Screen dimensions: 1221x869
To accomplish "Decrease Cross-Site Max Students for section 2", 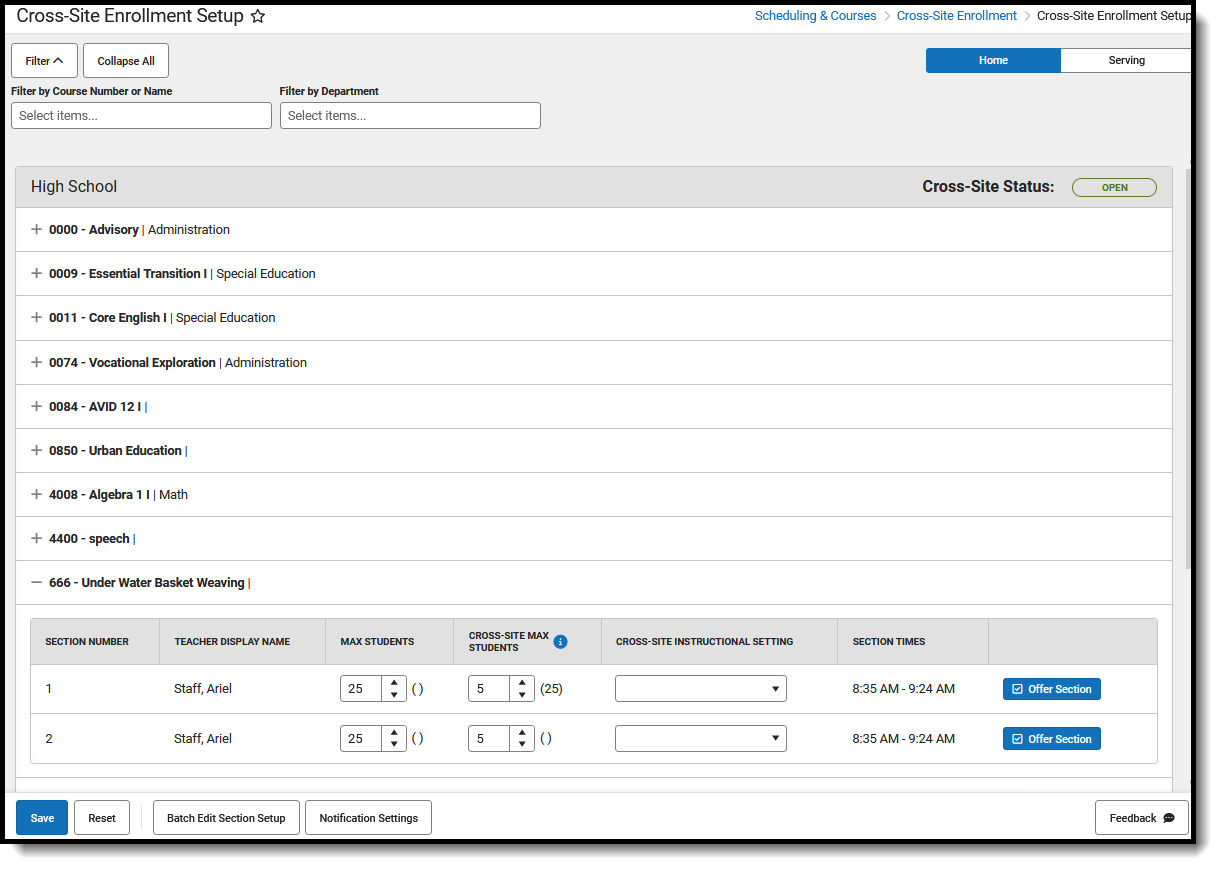I will pyautogui.click(x=522, y=744).
